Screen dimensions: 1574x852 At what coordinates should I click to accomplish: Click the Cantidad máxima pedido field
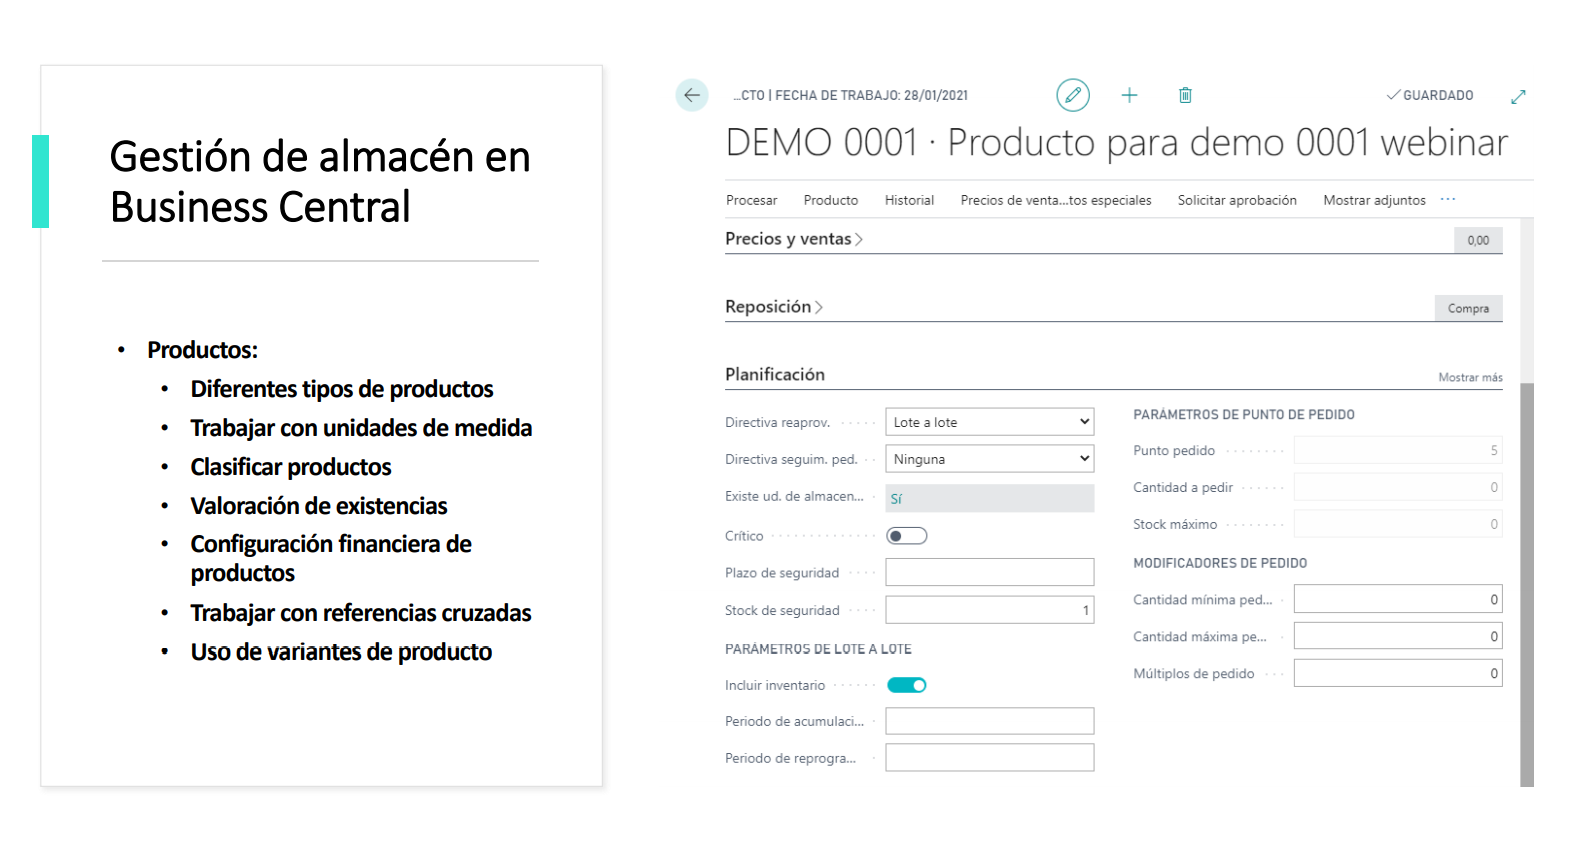pyautogui.click(x=1398, y=636)
